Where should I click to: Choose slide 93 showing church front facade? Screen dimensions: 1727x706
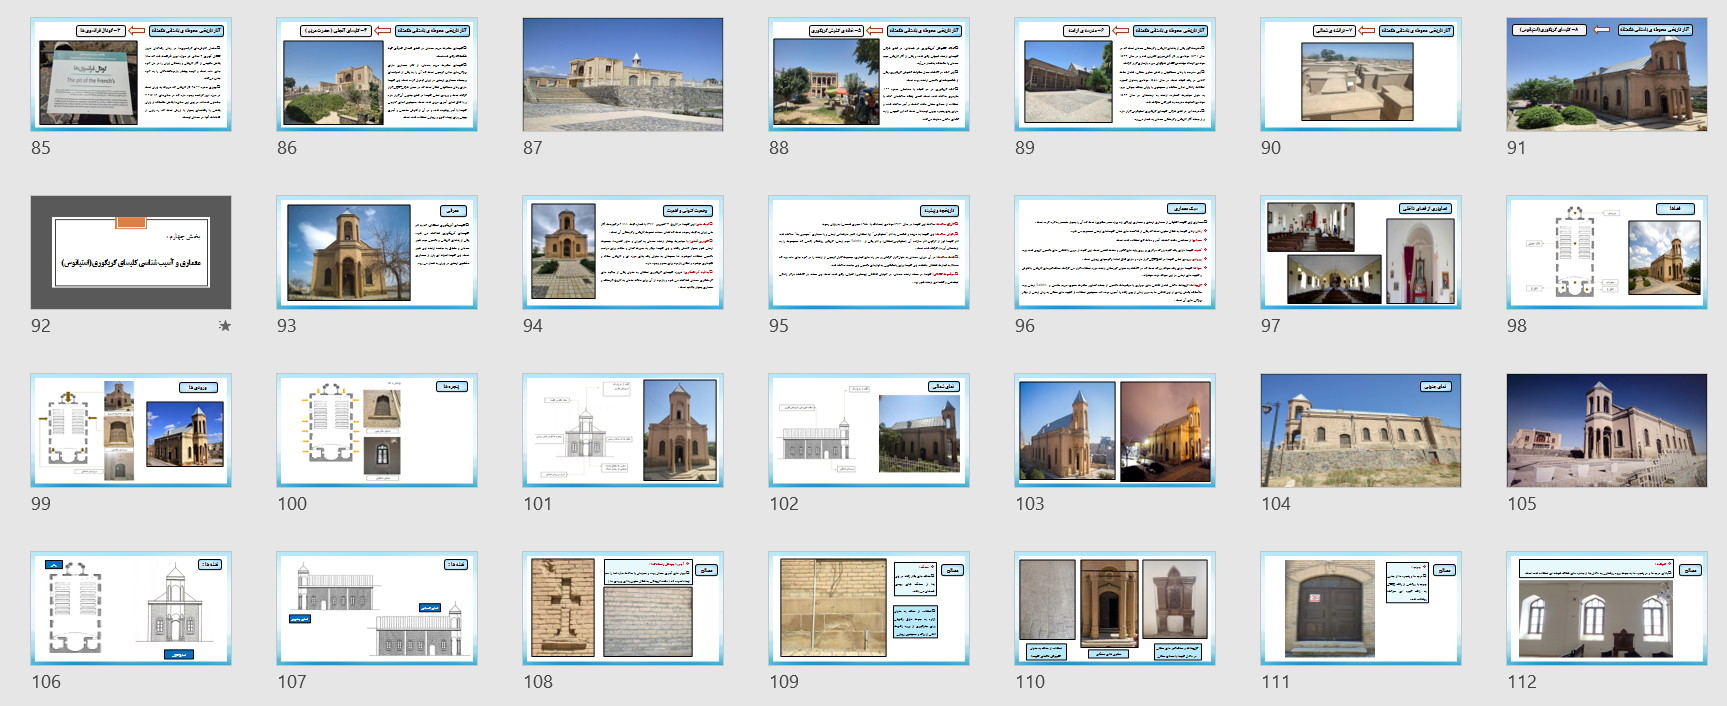pyautogui.click(x=377, y=252)
